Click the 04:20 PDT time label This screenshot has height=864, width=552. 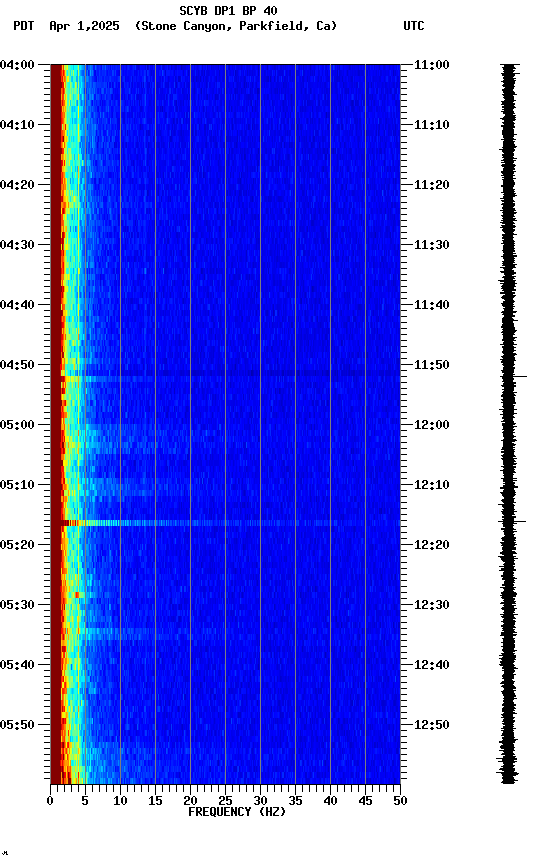[17, 185]
